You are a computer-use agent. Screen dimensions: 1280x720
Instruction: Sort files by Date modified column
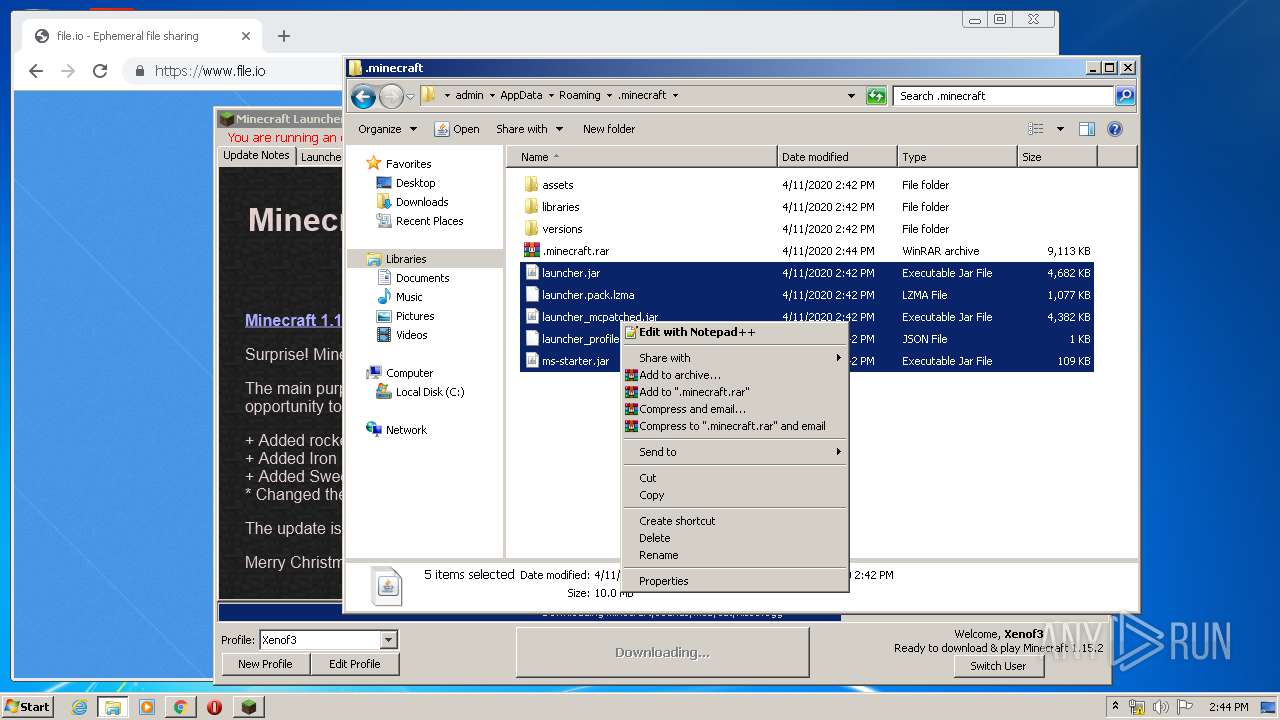(837, 157)
